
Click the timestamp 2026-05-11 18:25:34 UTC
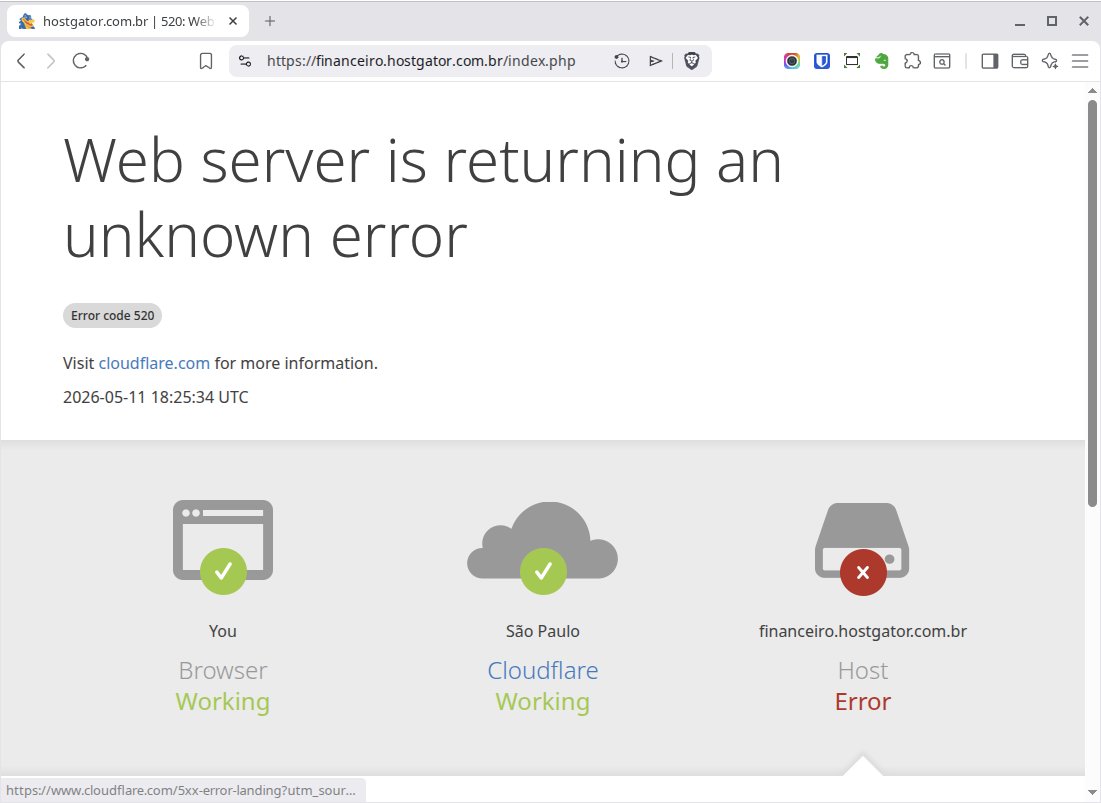click(156, 397)
